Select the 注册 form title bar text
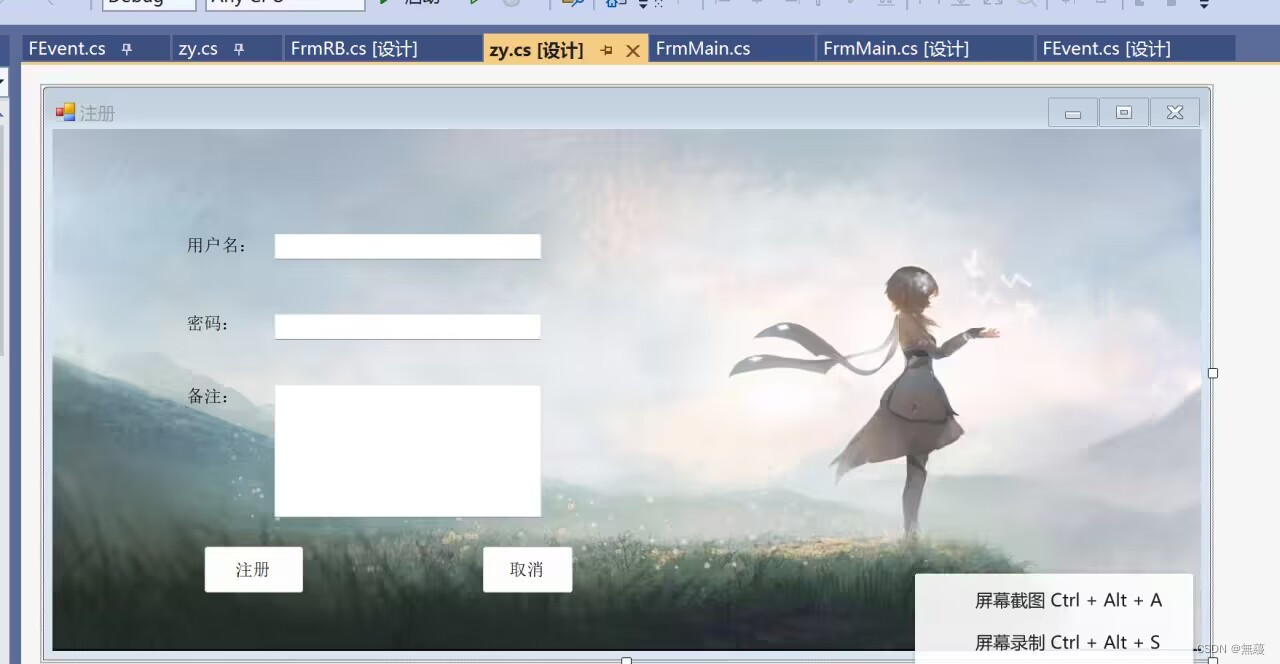 (97, 114)
